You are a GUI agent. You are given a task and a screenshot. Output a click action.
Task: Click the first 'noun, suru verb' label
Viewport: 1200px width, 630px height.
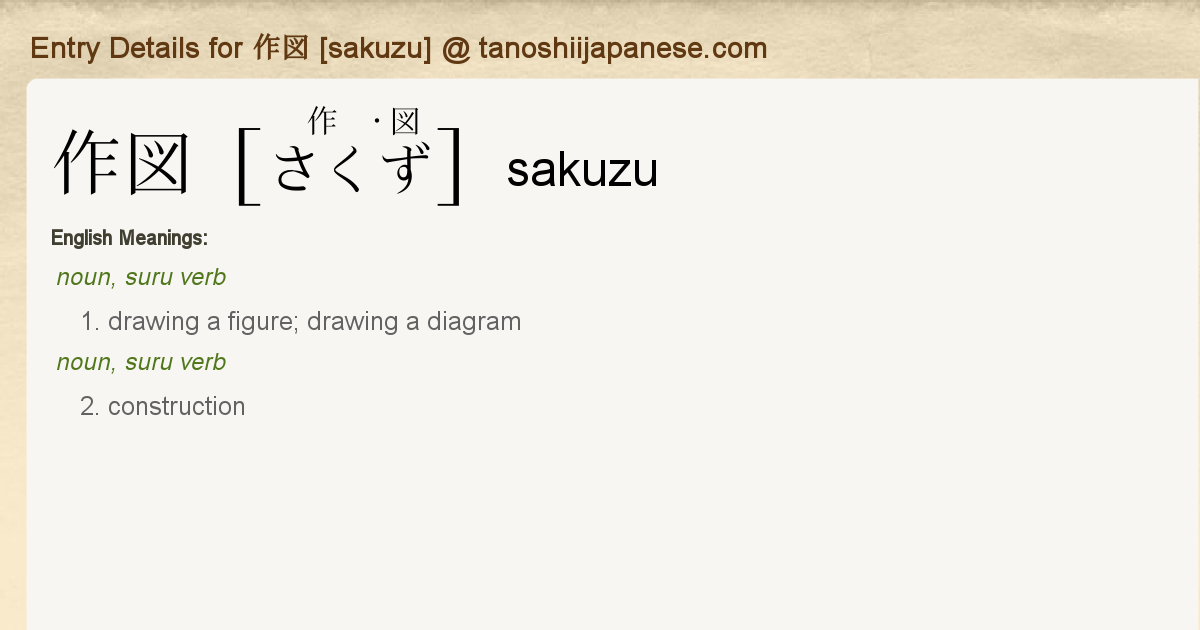[x=141, y=277]
